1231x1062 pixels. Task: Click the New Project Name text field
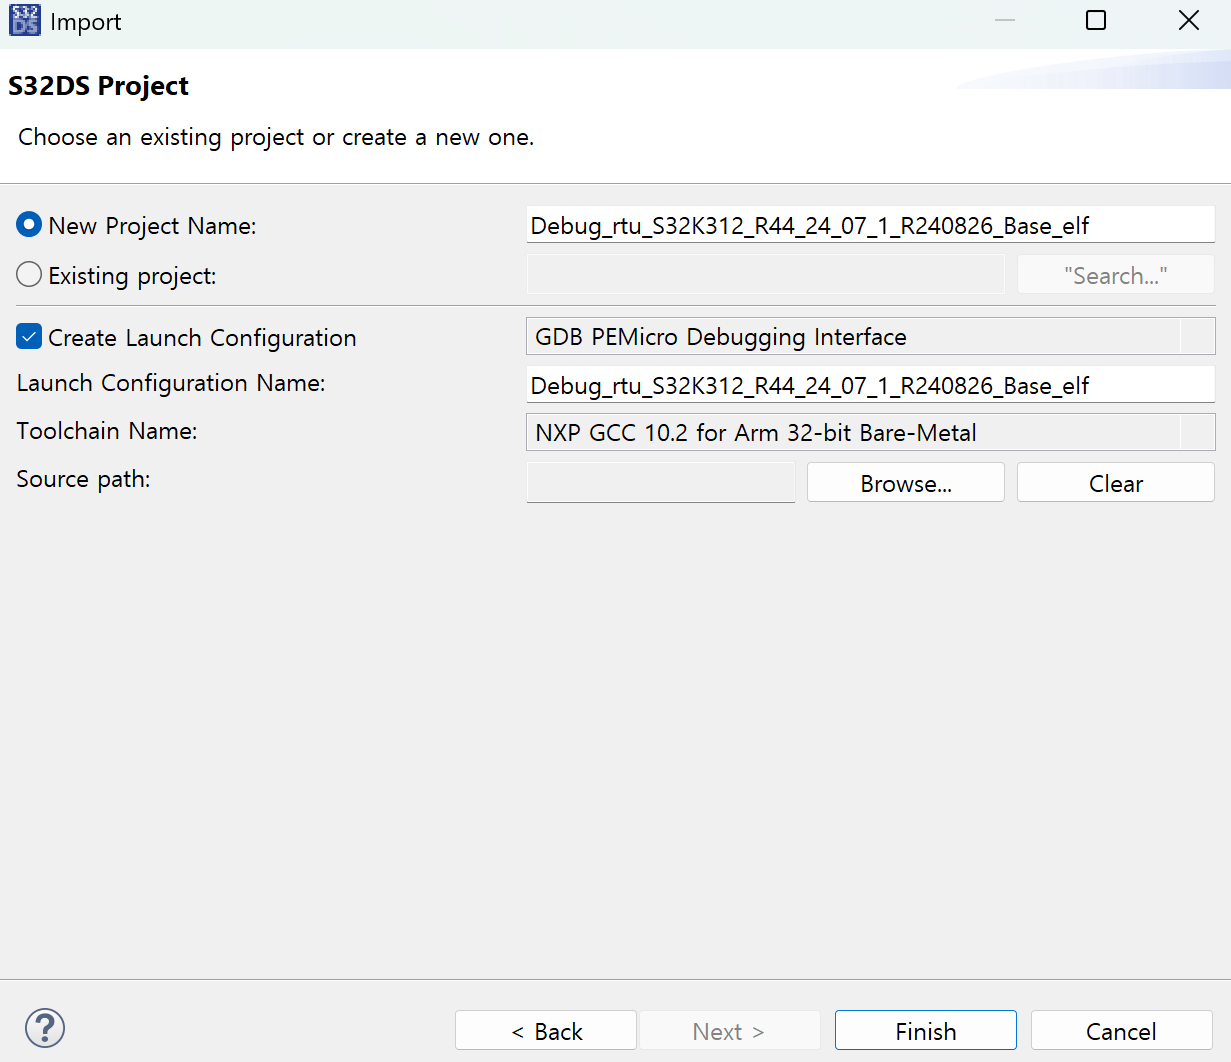pyautogui.click(x=870, y=225)
